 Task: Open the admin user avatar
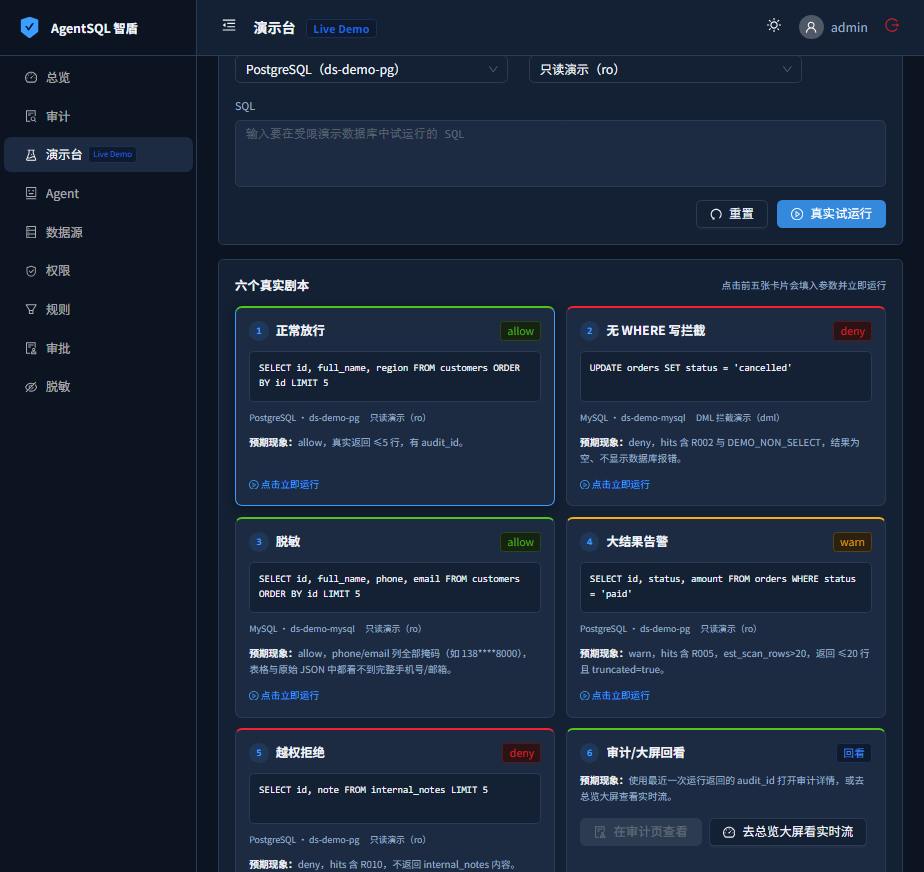(x=811, y=27)
